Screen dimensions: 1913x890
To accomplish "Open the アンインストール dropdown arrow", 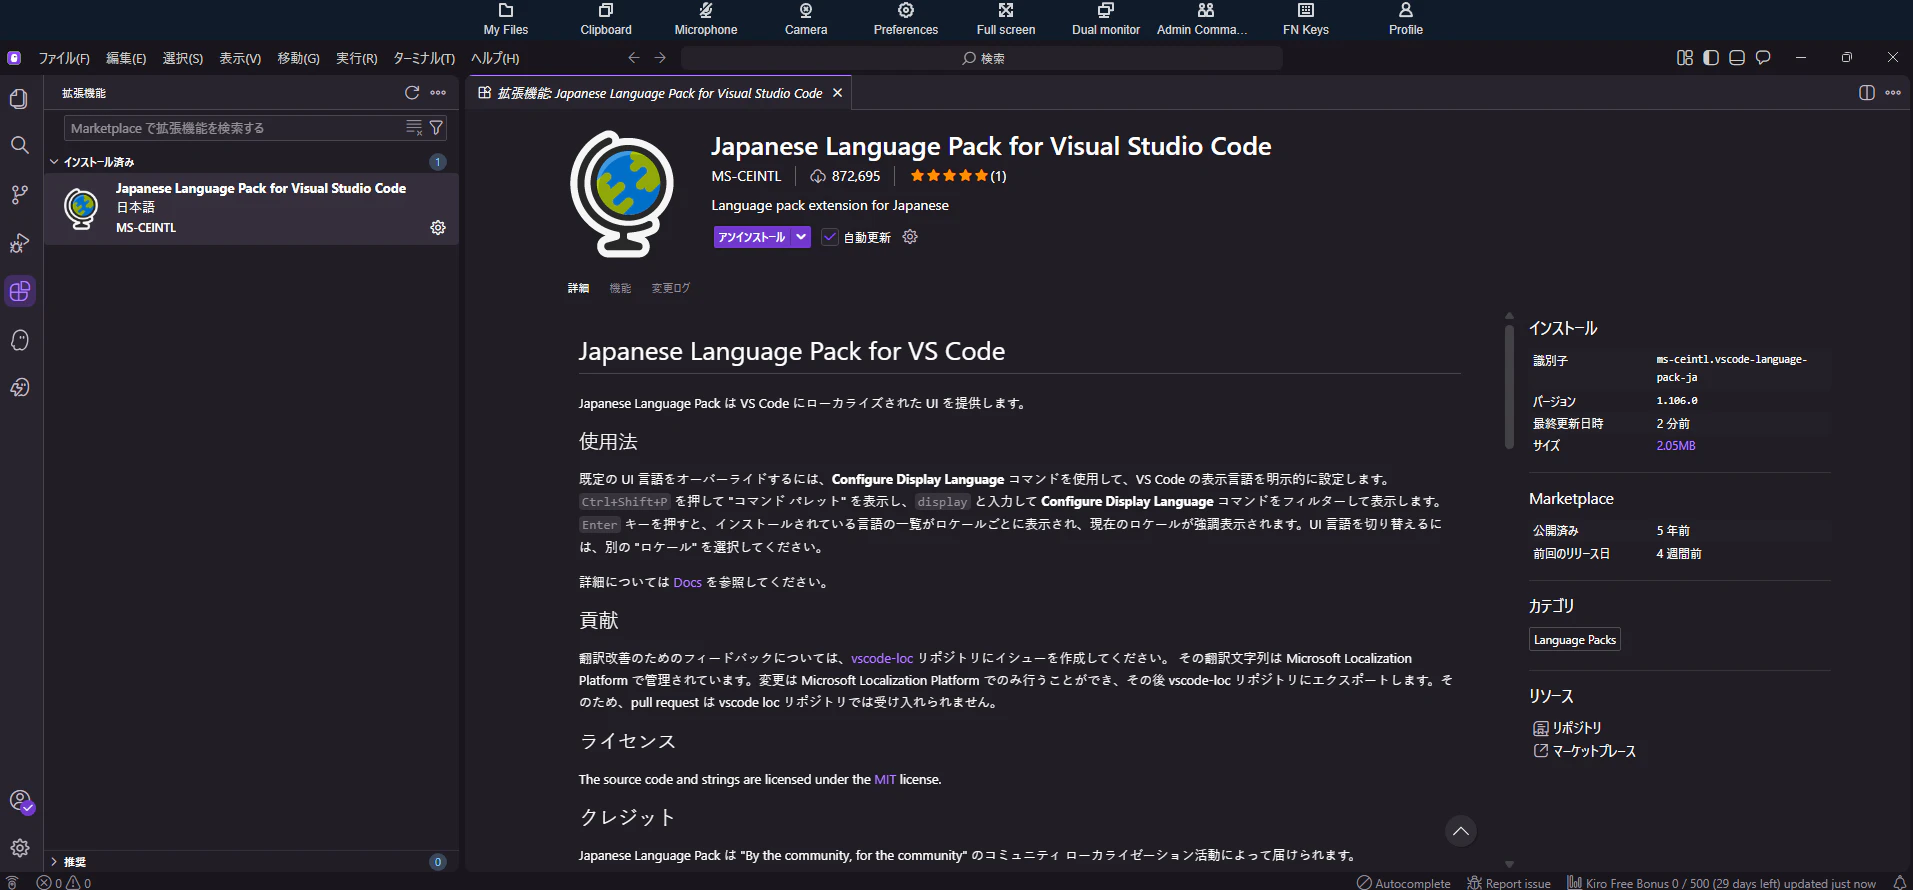I will pos(801,237).
